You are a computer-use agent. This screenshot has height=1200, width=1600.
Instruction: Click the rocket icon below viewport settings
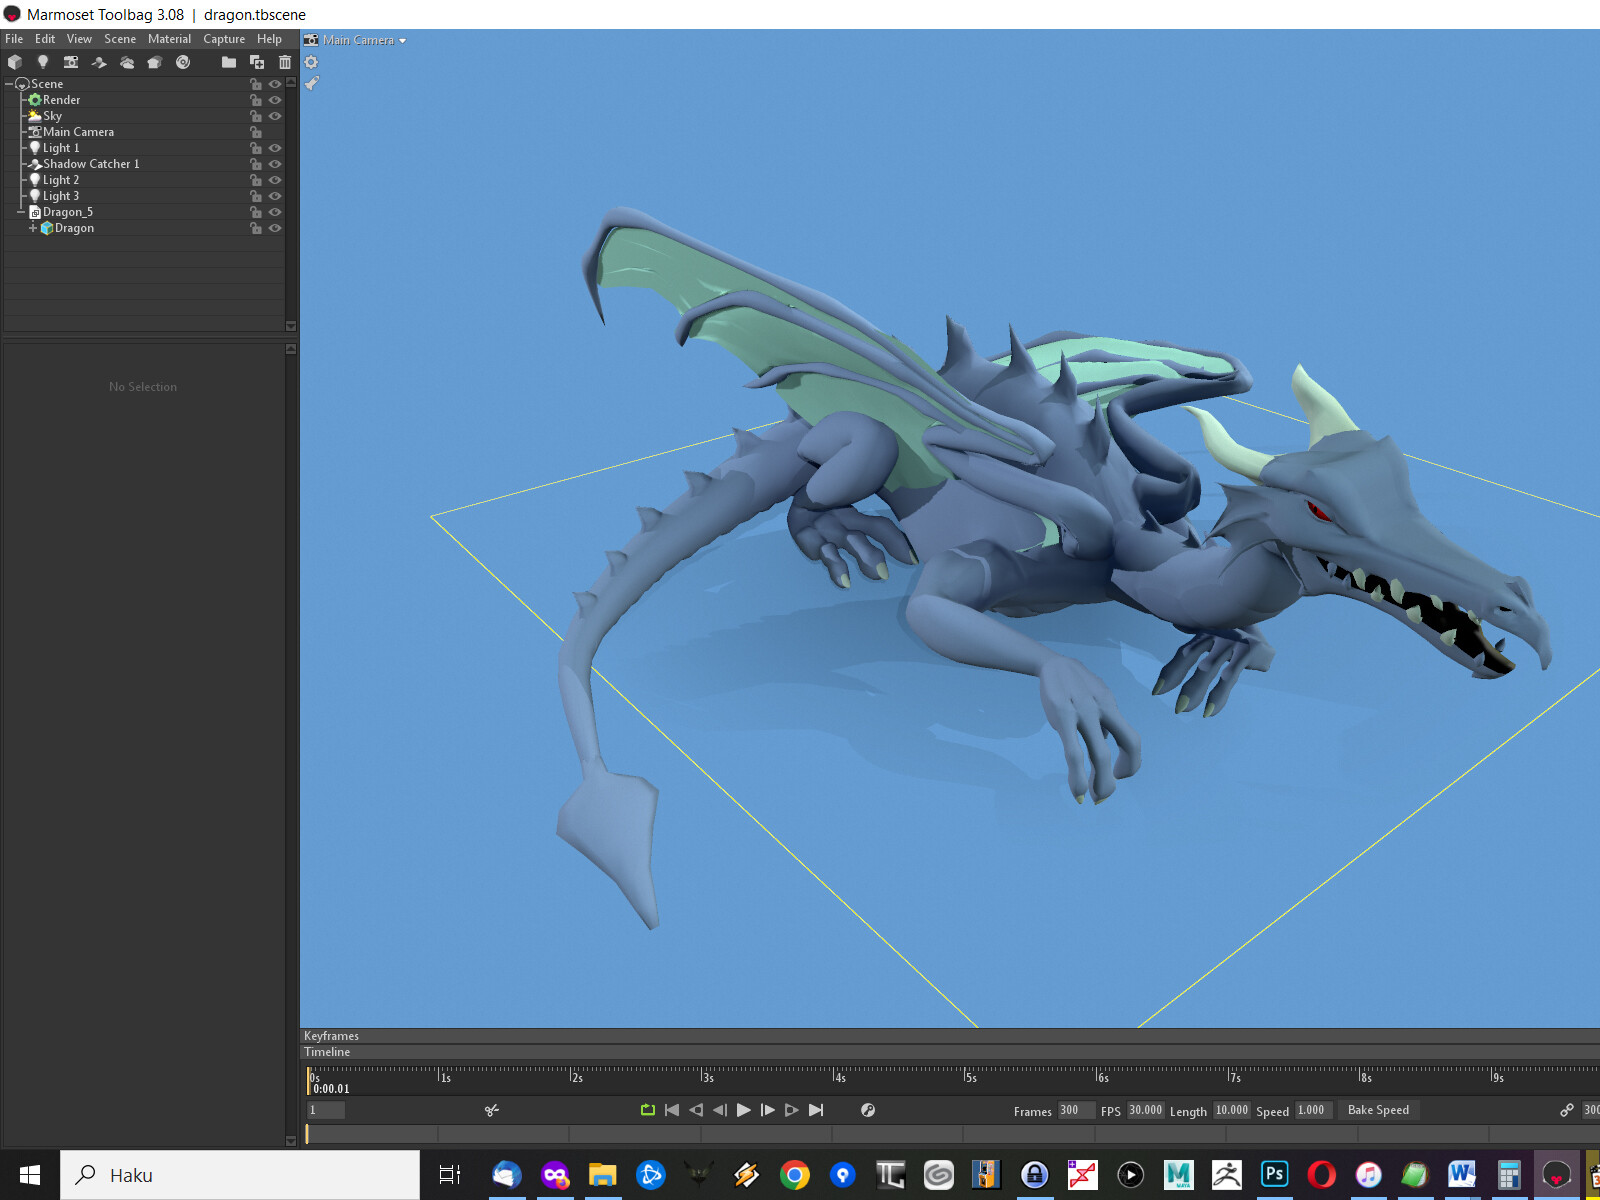coord(312,83)
